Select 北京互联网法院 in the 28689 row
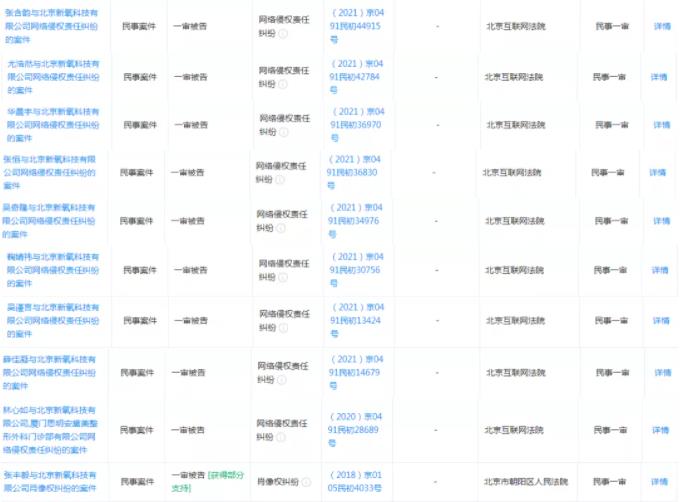The image size is (681, 502). (x=514, y=430)
